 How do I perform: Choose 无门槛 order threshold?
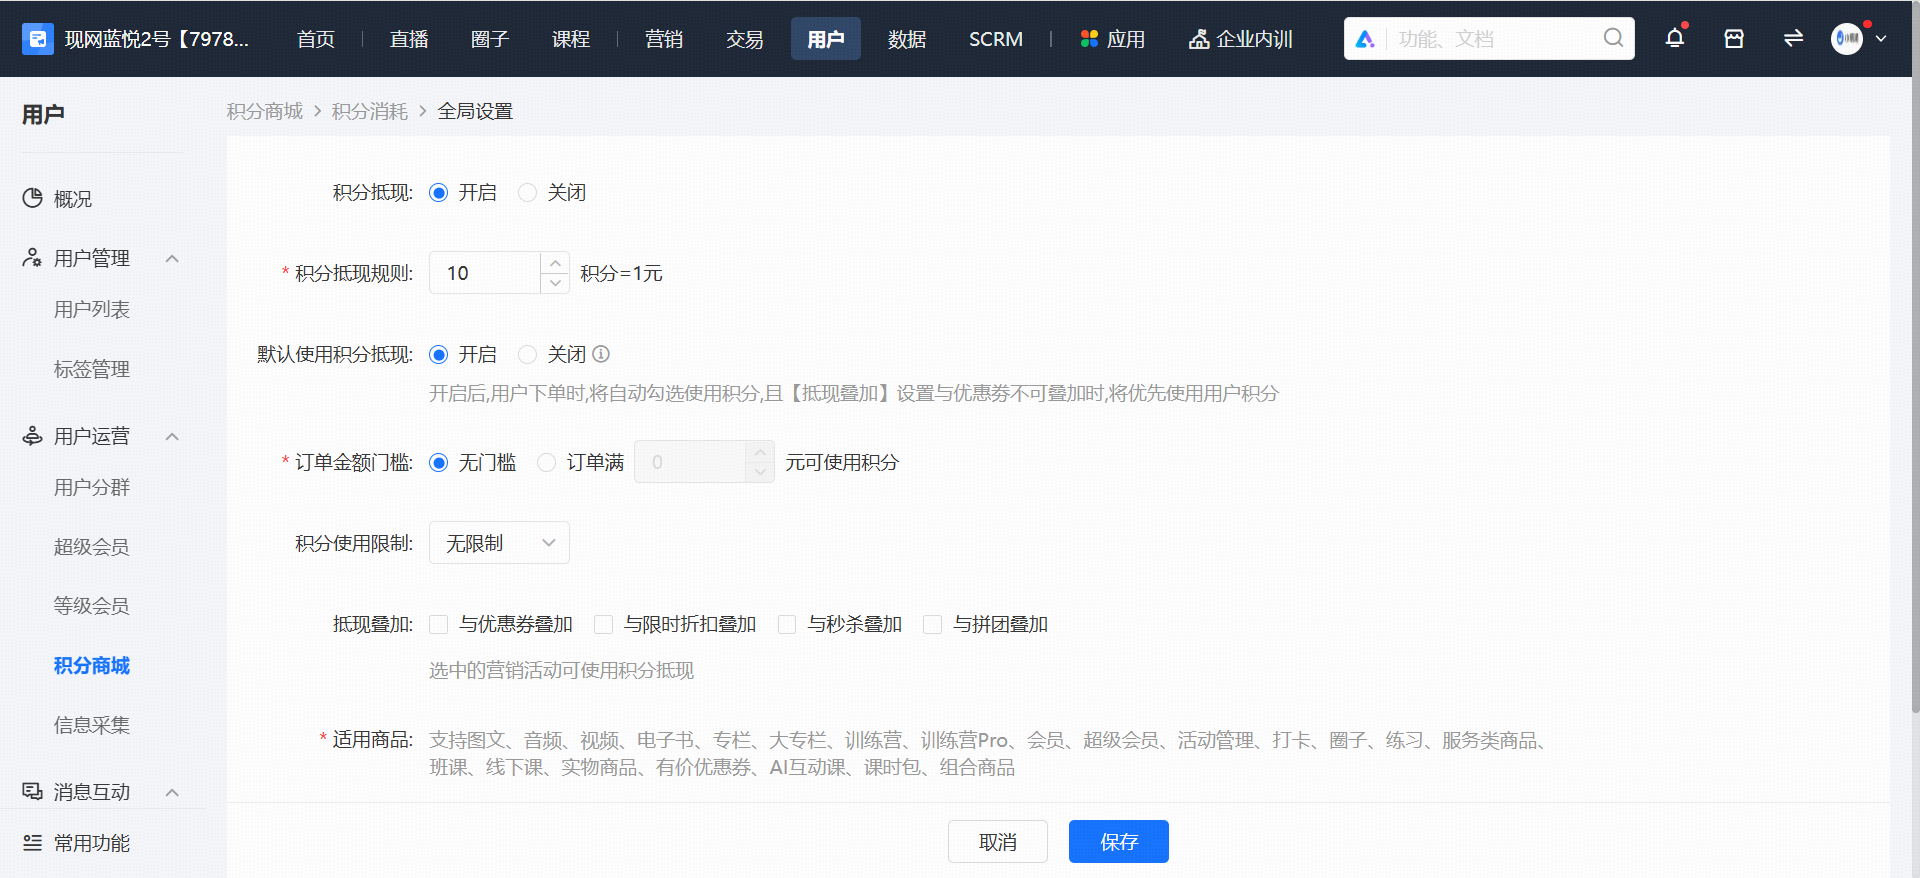pyautogui.click(x=438, y=463)
